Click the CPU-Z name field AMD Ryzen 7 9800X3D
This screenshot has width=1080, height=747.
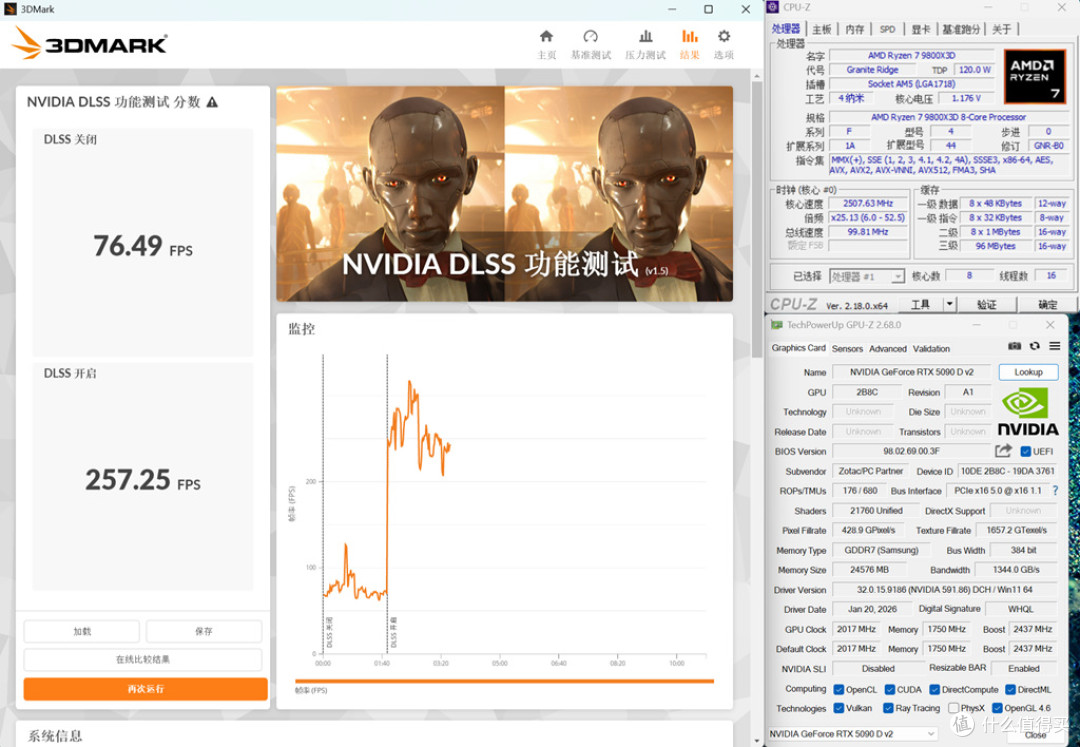pyautogui.click(x=911, y=55)
